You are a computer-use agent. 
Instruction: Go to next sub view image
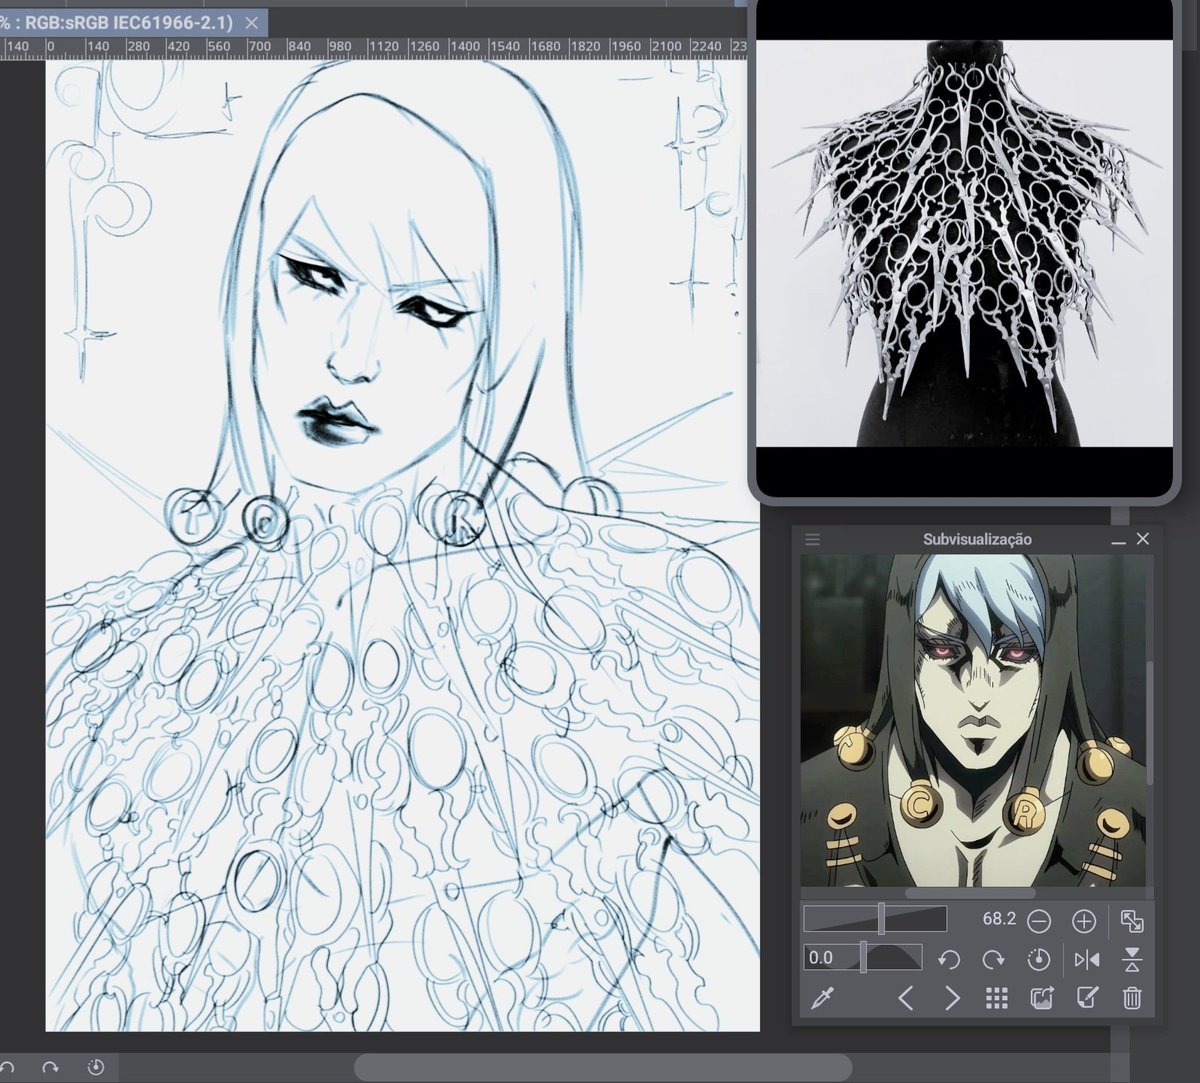click(952, 998)
